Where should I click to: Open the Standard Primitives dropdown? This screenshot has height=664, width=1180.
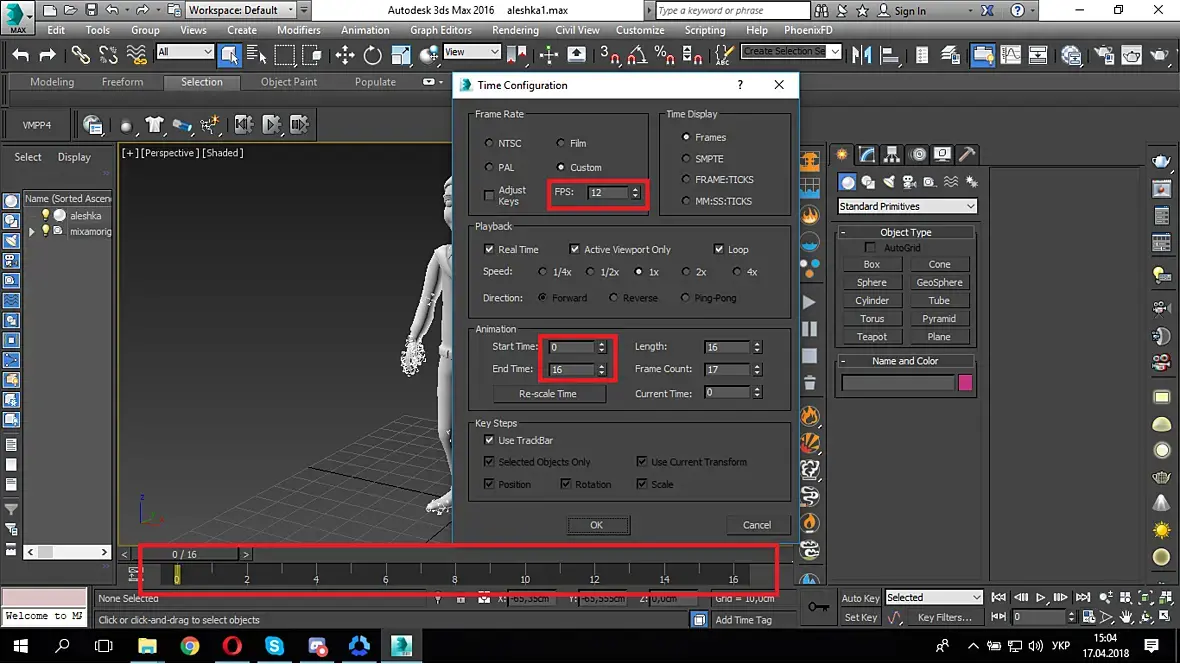906,206
